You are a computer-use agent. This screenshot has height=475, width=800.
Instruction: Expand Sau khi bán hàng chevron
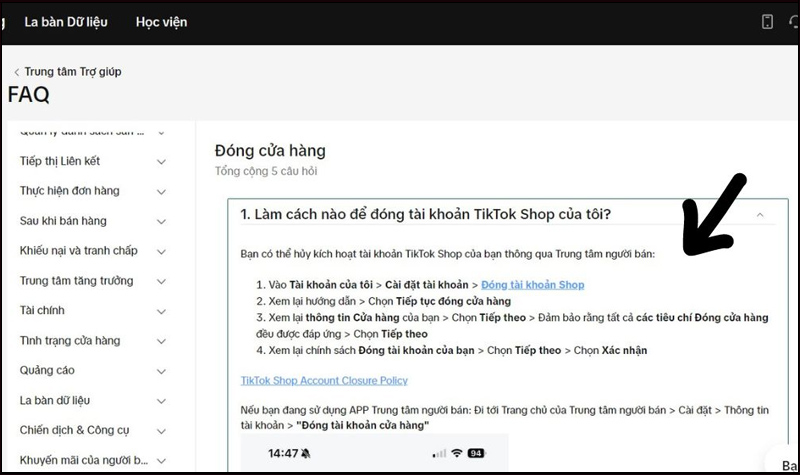pyautogui.click(x=161, y=221)
